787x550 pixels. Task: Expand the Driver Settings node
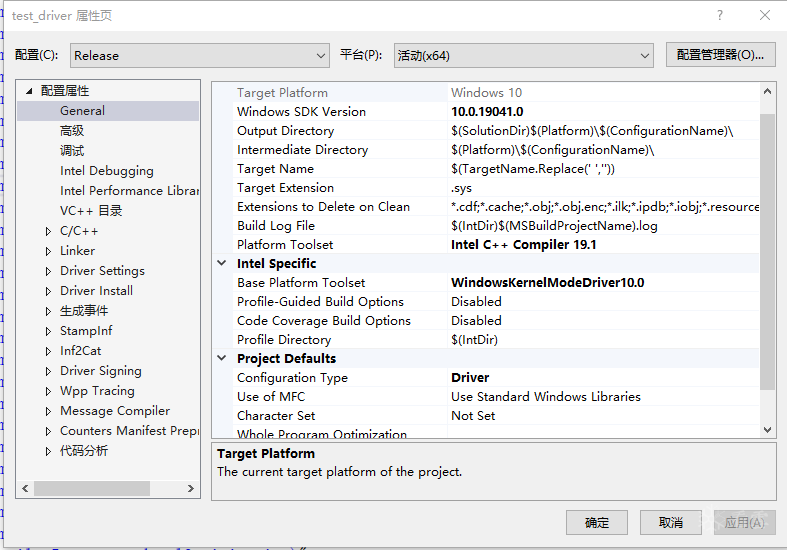pos(48,271)
